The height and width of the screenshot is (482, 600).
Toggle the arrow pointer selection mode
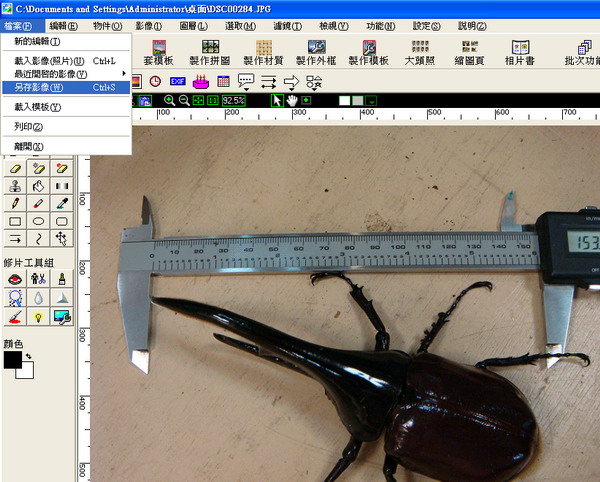pos(277,101)
